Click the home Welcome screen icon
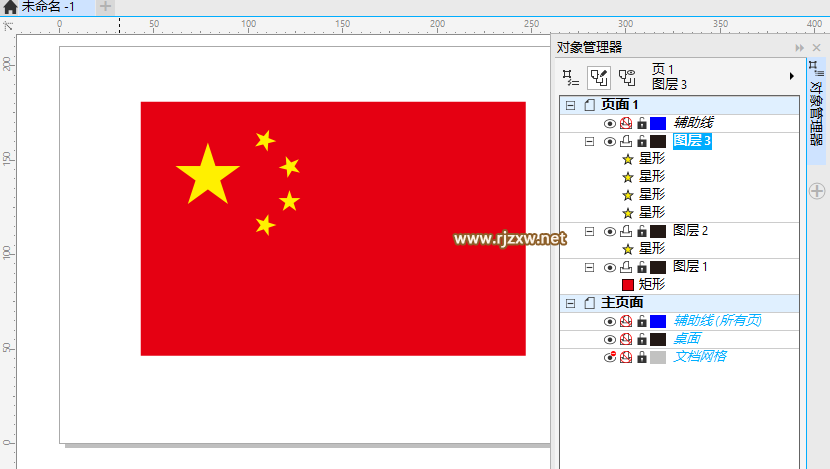 (10, 6)
